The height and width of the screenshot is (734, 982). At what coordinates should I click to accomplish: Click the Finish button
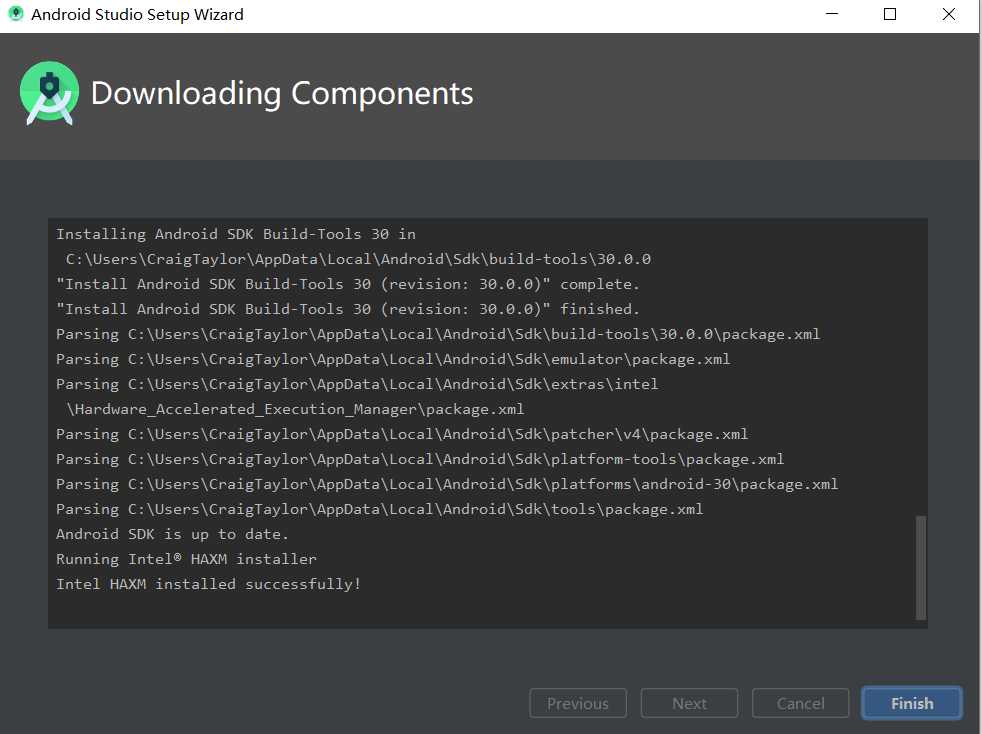(x=911, y=703)
